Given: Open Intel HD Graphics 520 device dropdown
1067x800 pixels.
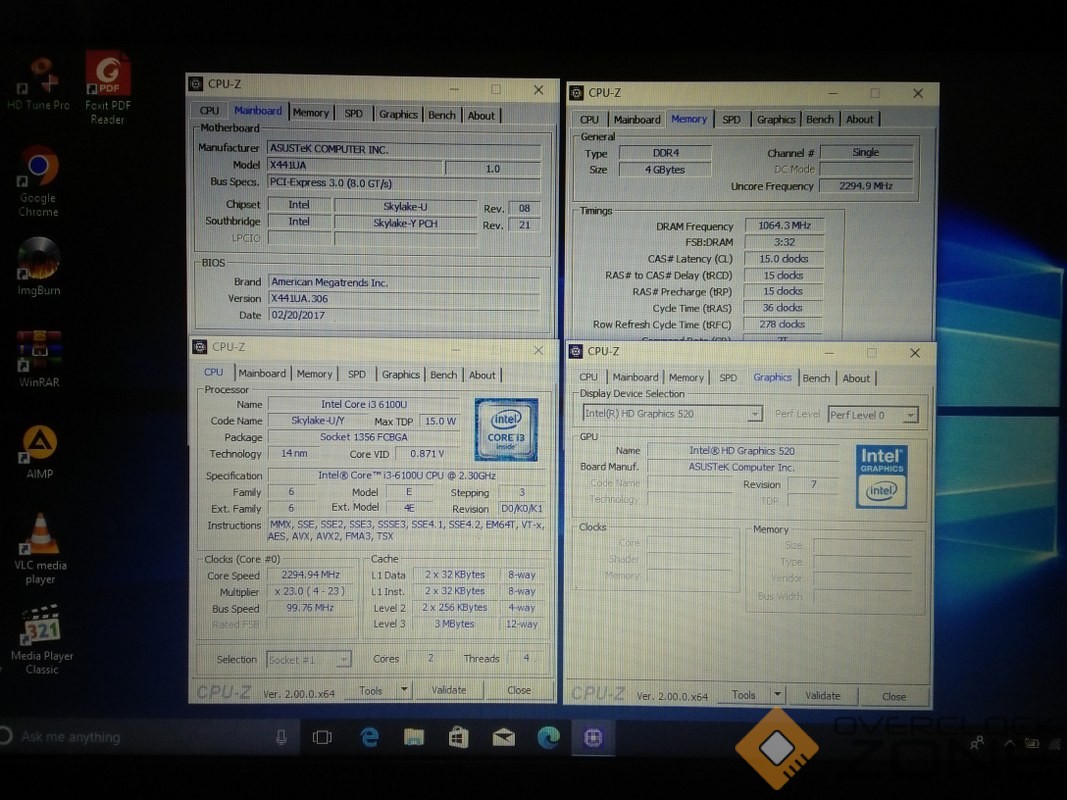Looking at the screenshot, I should click(672, 414).
